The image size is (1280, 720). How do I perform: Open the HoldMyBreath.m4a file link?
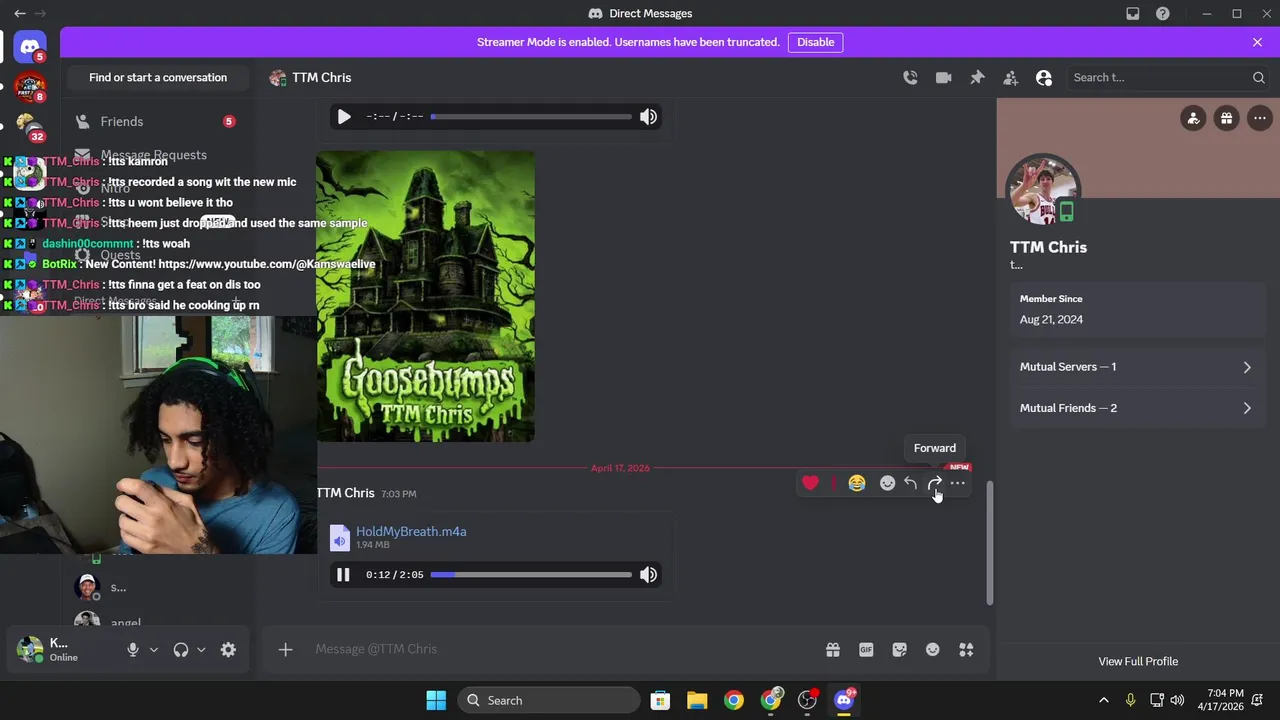[411, 531]
